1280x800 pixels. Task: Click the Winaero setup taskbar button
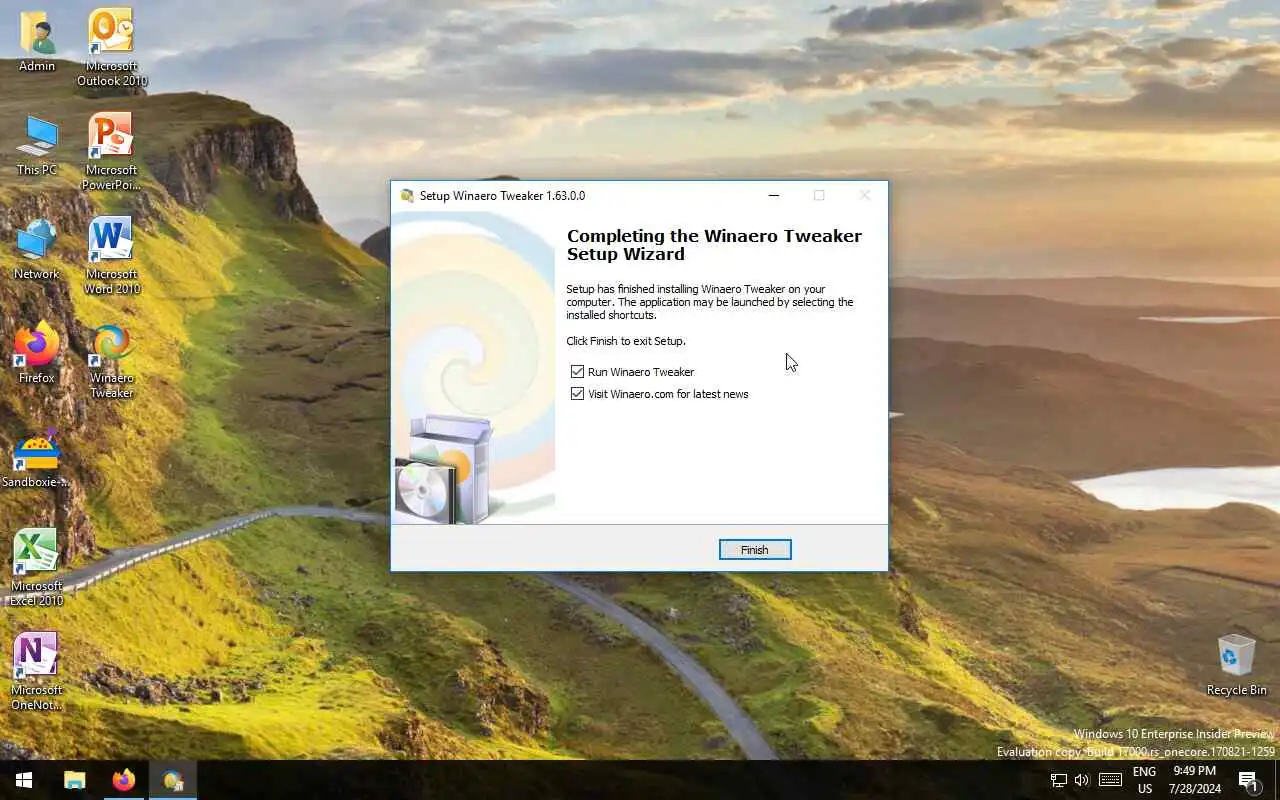pyautogui.click(x=173, y=780)
